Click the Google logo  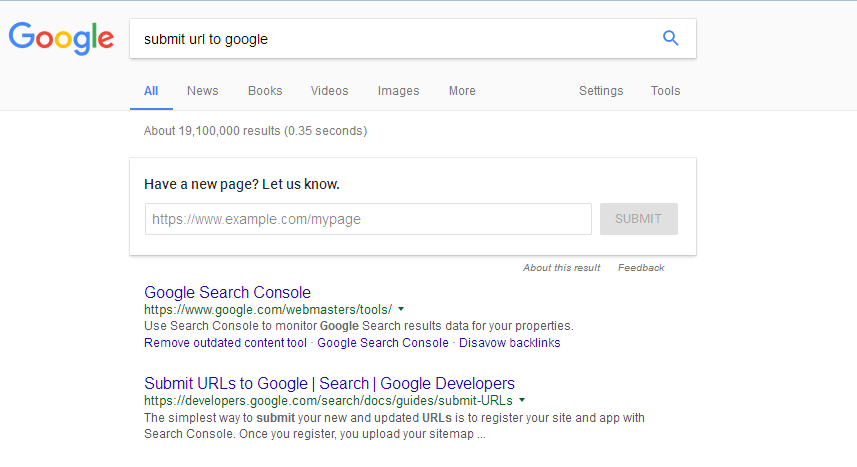tap(61, 38)
